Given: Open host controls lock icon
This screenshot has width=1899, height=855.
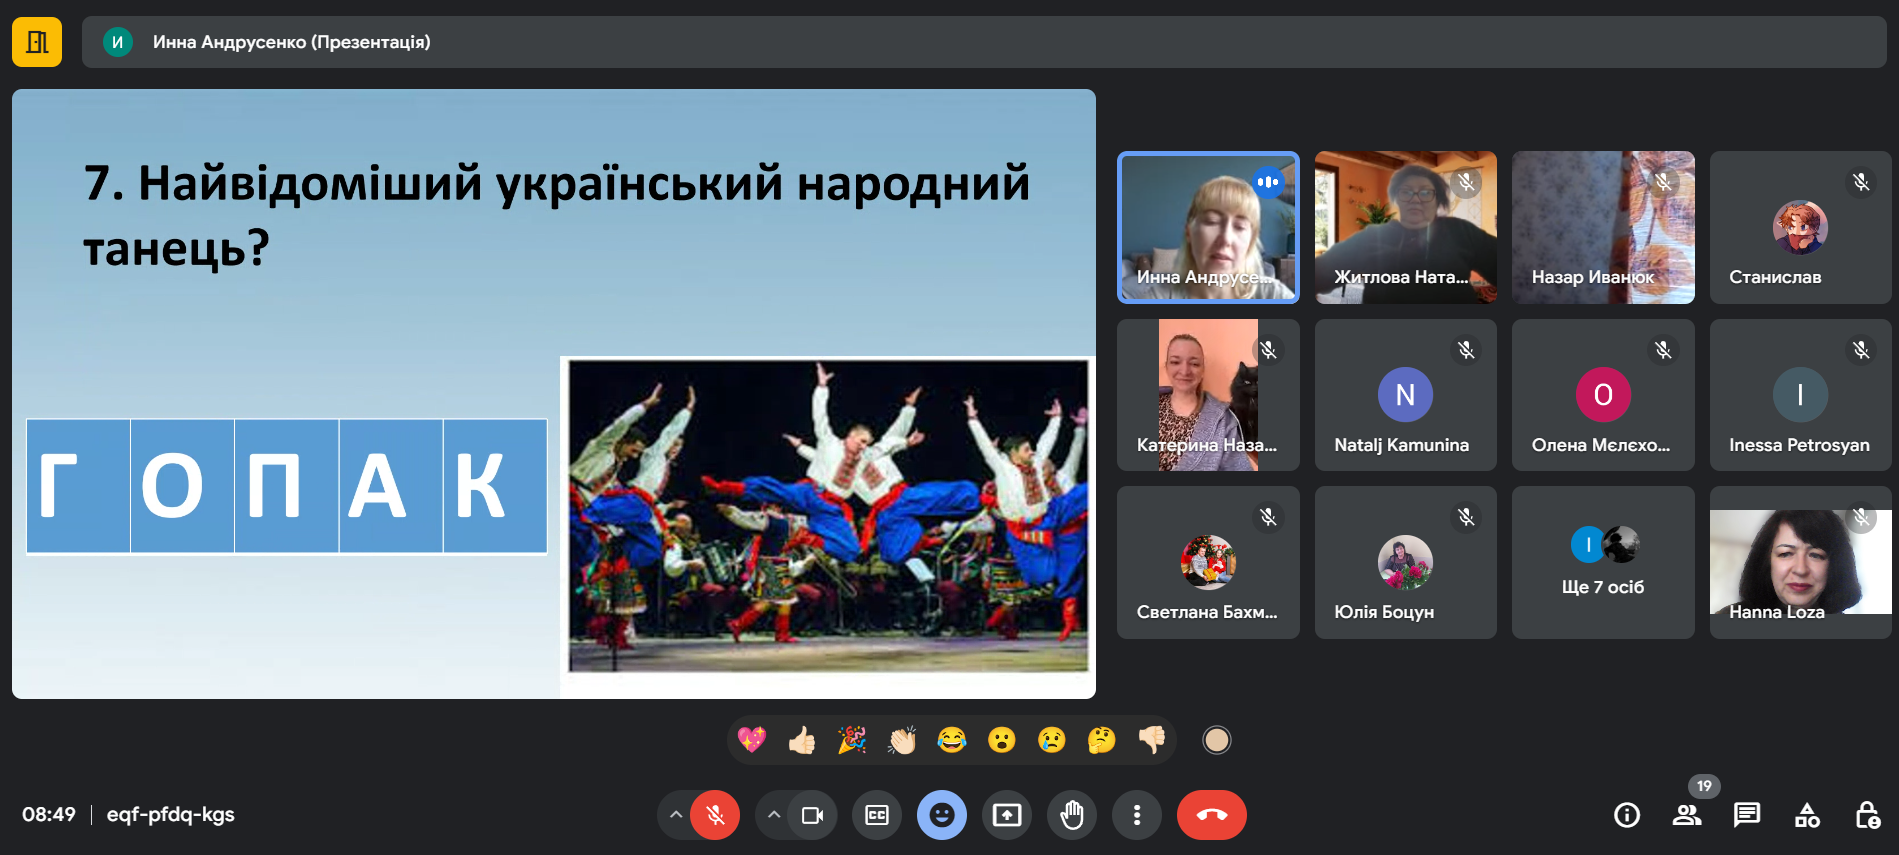Looking at the screenshot, I should [1867, 815].
